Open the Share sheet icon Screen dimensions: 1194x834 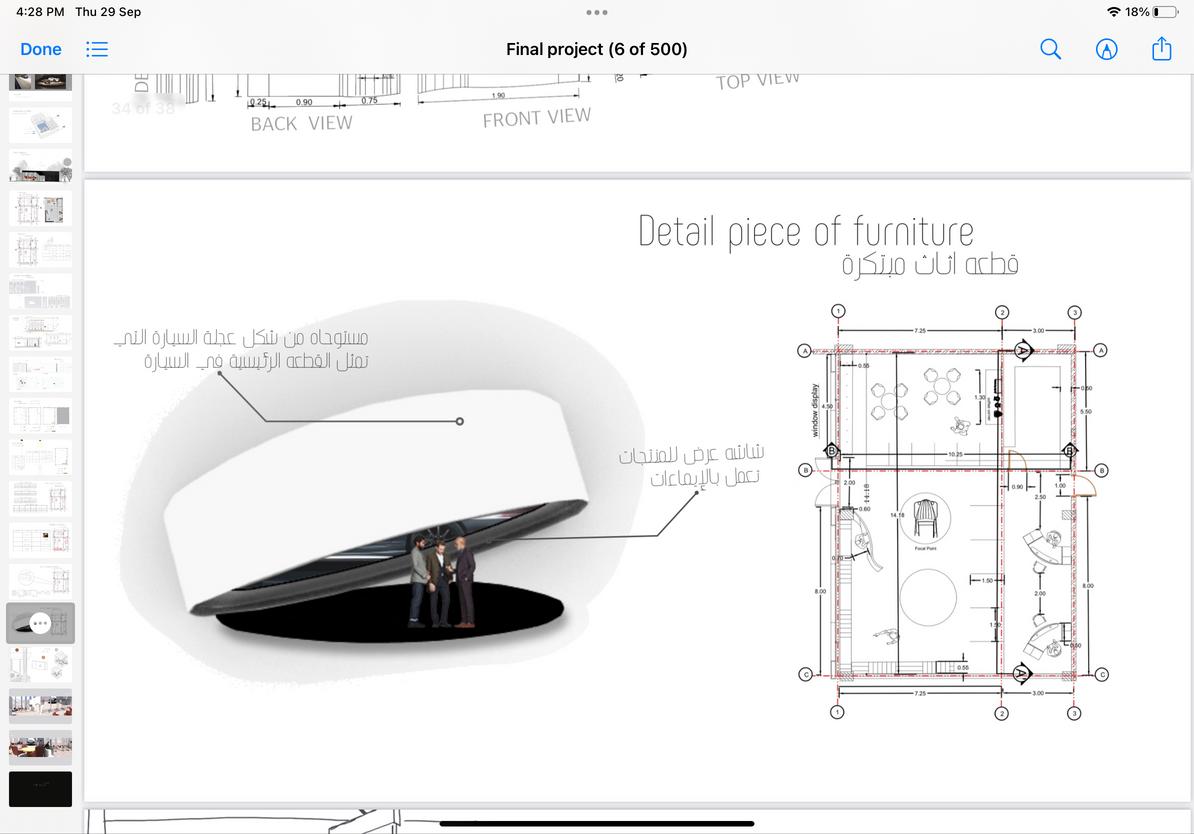[1161, 49]
